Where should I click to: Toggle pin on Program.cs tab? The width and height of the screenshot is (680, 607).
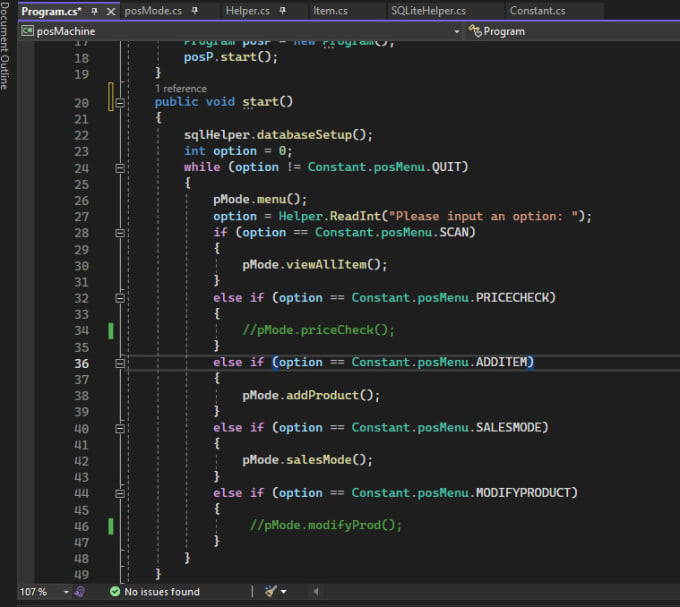[x=95, y=11]
